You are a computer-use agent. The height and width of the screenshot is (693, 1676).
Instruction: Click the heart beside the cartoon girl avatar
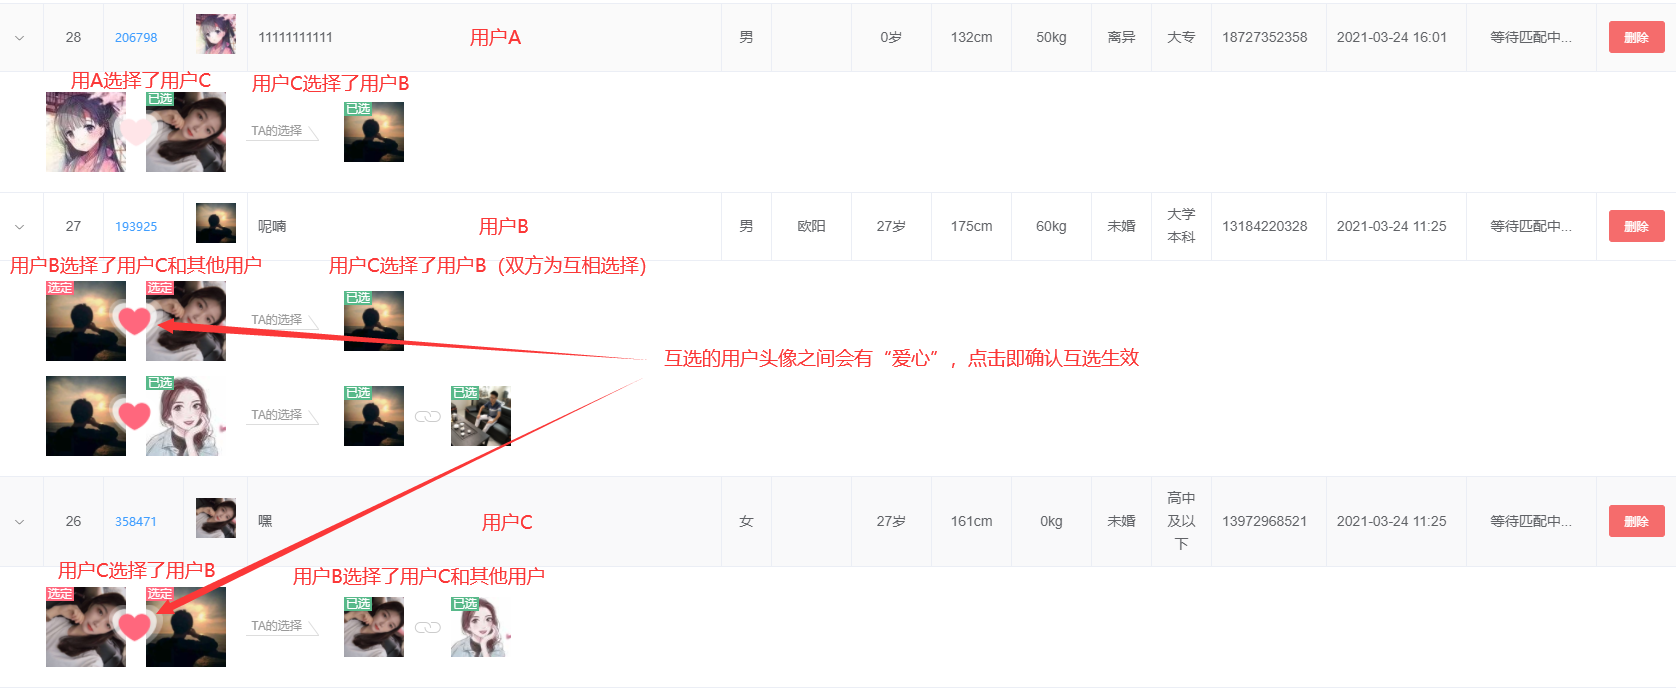(135, 416)
